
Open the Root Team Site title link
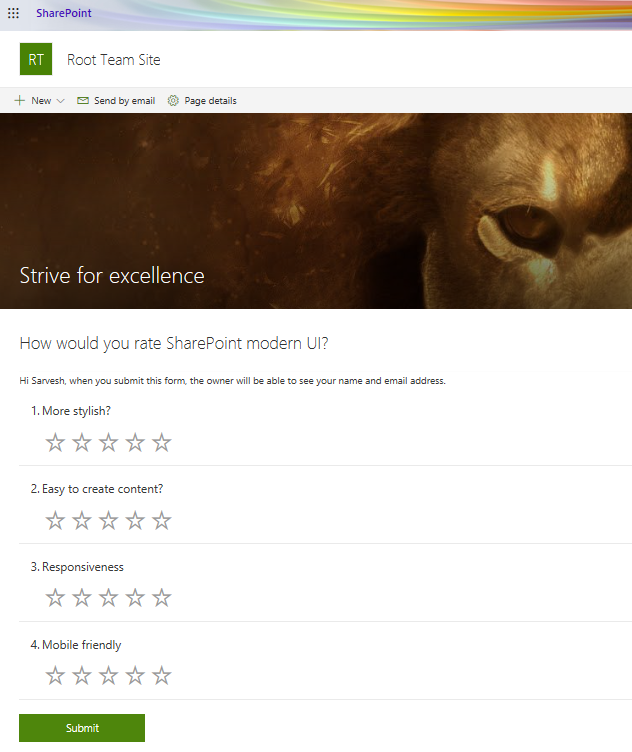[x=114, y=59]
